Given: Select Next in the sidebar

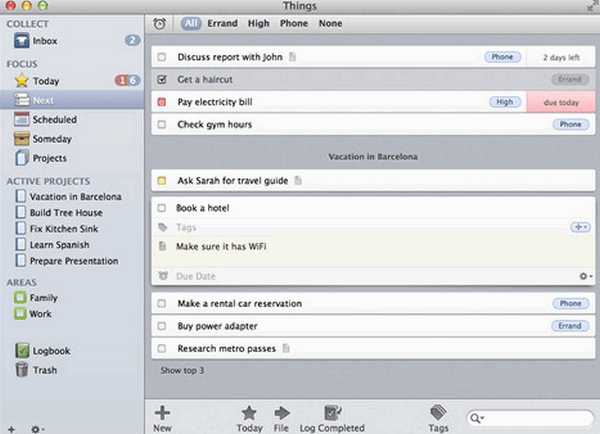Looking at the screenshot, I should tap(72, 100).
